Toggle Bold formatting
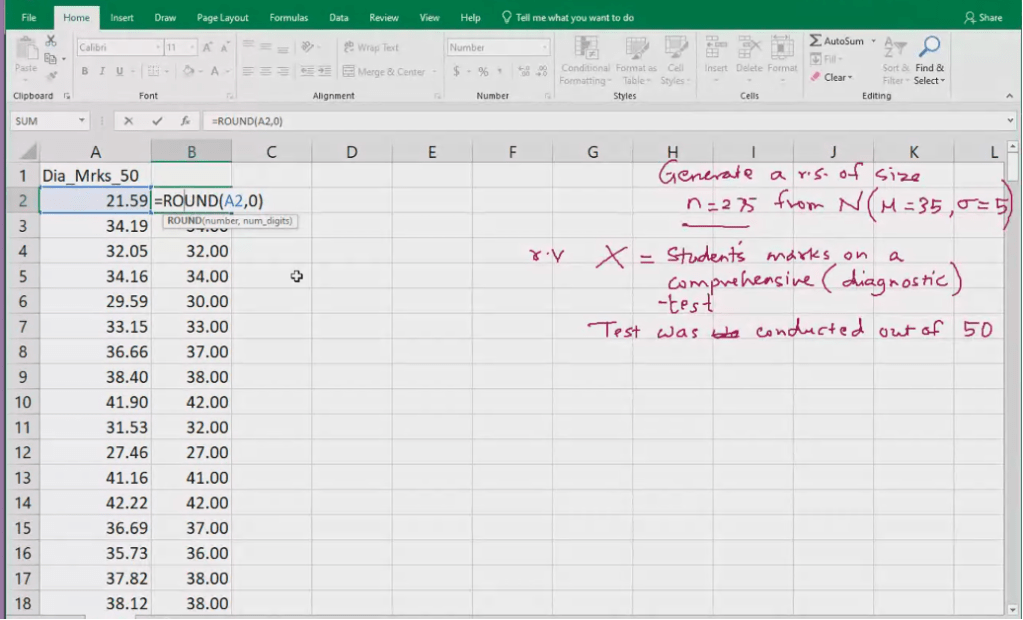The height and width of the screenshot is (620, 1023). tap(85, 71)
